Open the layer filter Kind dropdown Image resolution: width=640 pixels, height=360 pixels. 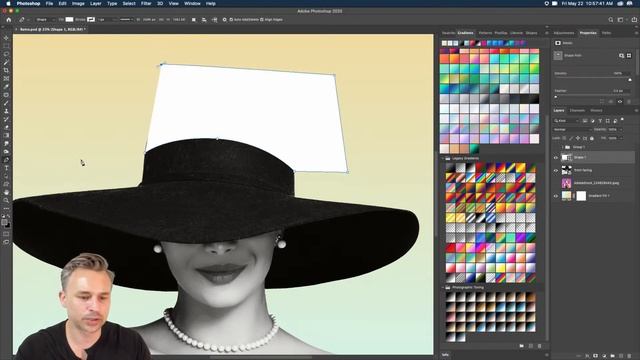(x=567, y=121)
